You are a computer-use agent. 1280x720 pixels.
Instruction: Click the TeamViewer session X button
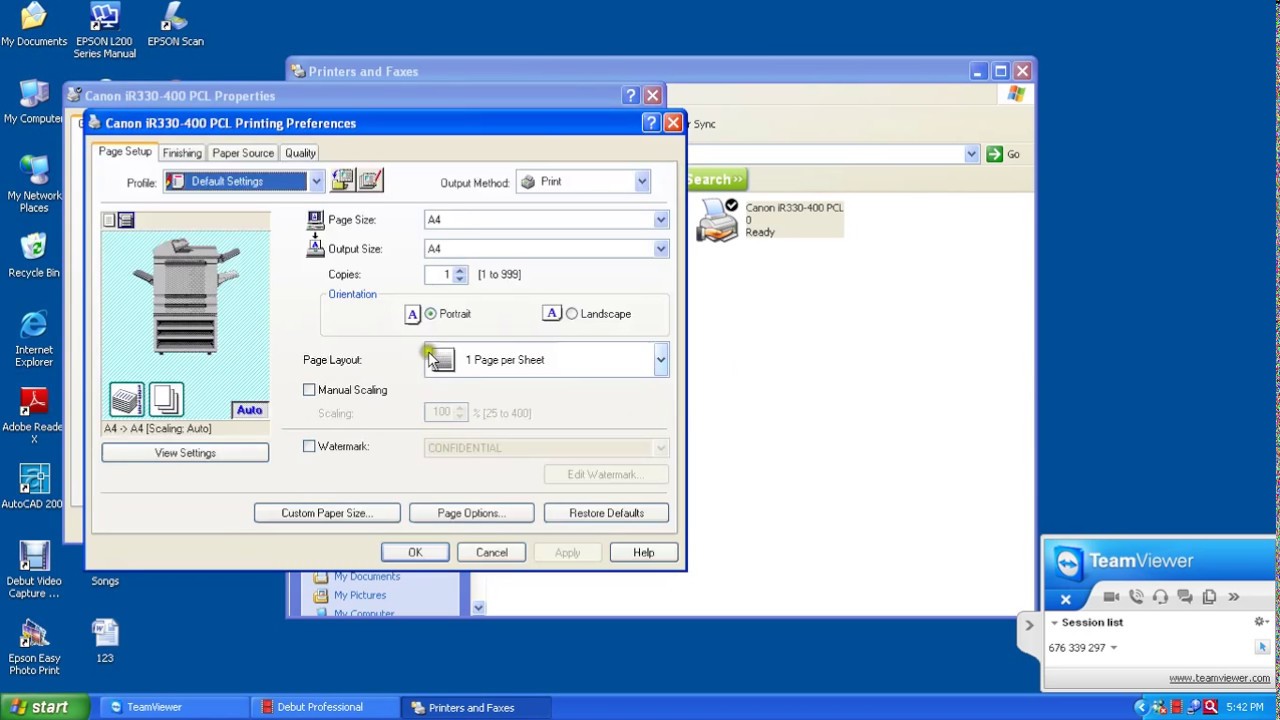click(x=1066, y=599)
